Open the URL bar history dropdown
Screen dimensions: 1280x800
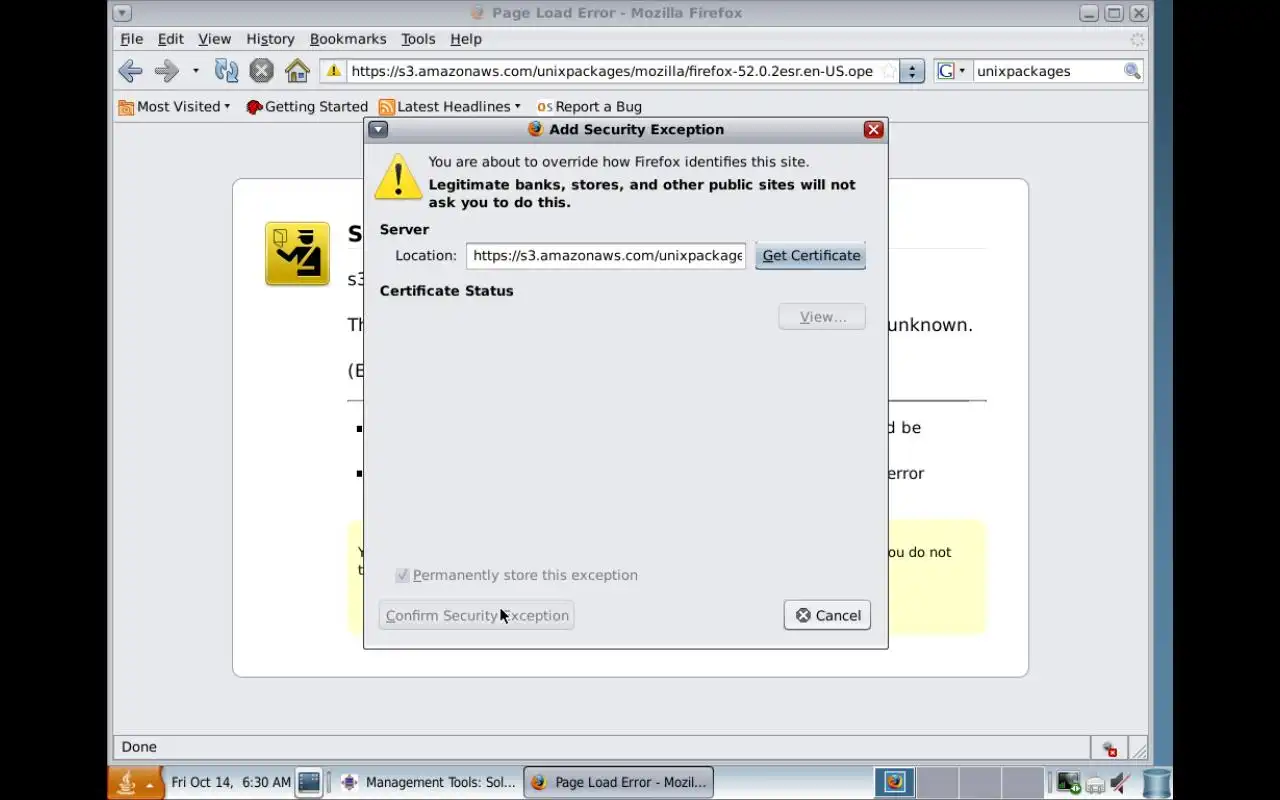click(911, 71)
